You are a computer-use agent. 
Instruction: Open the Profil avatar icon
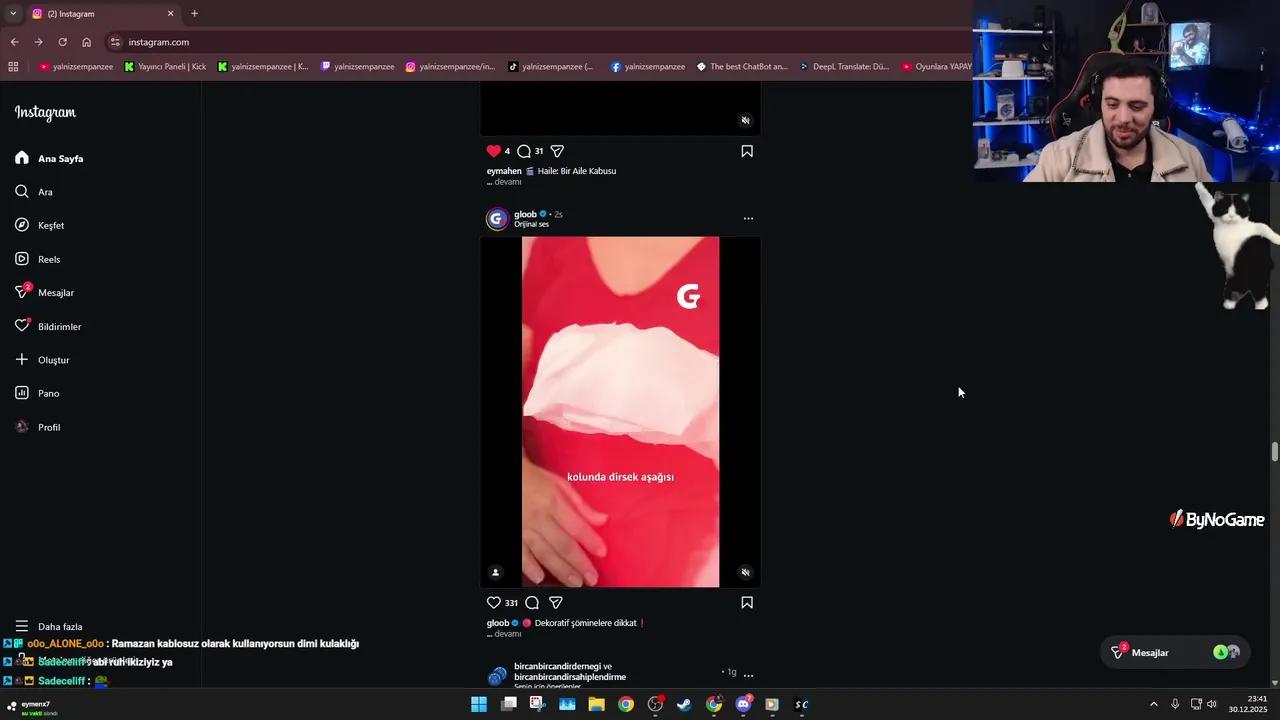[x=21, y=427]
